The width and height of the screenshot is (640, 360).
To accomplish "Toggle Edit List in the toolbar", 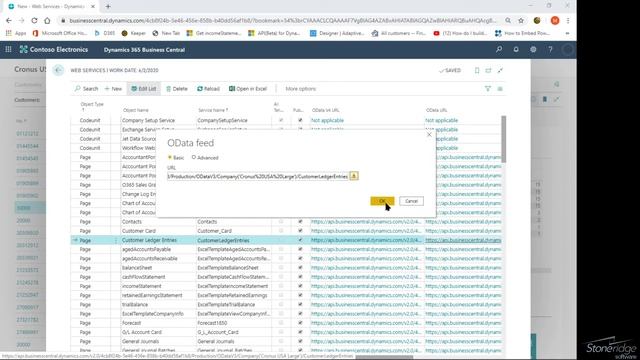I will click(143, 89).
